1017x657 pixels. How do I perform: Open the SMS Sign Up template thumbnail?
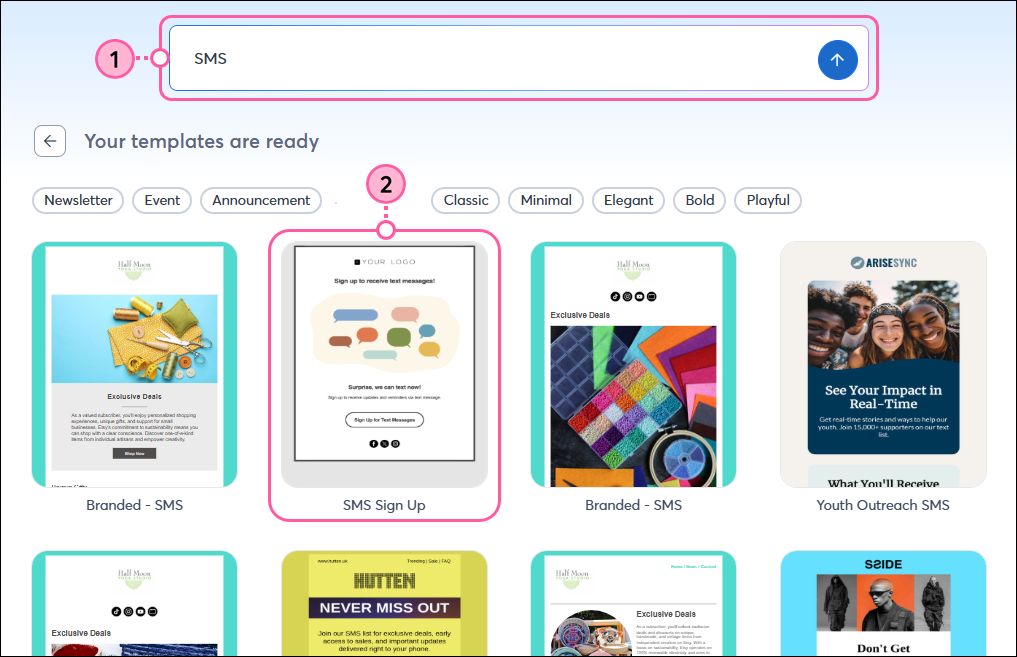(385, 364)
